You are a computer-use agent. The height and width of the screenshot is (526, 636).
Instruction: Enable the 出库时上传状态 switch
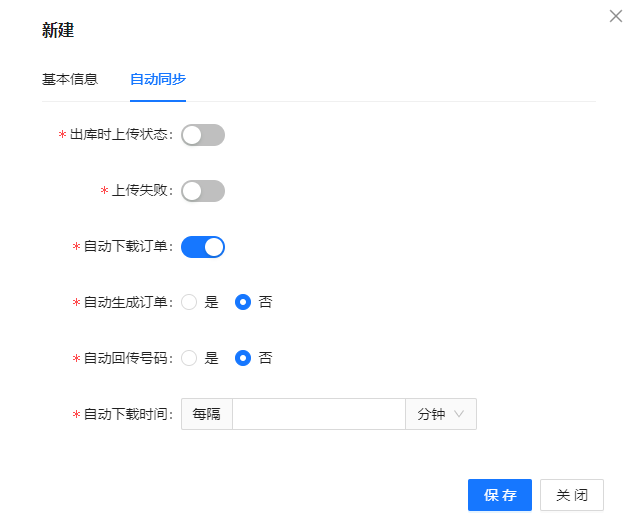(x=203, y=135)
